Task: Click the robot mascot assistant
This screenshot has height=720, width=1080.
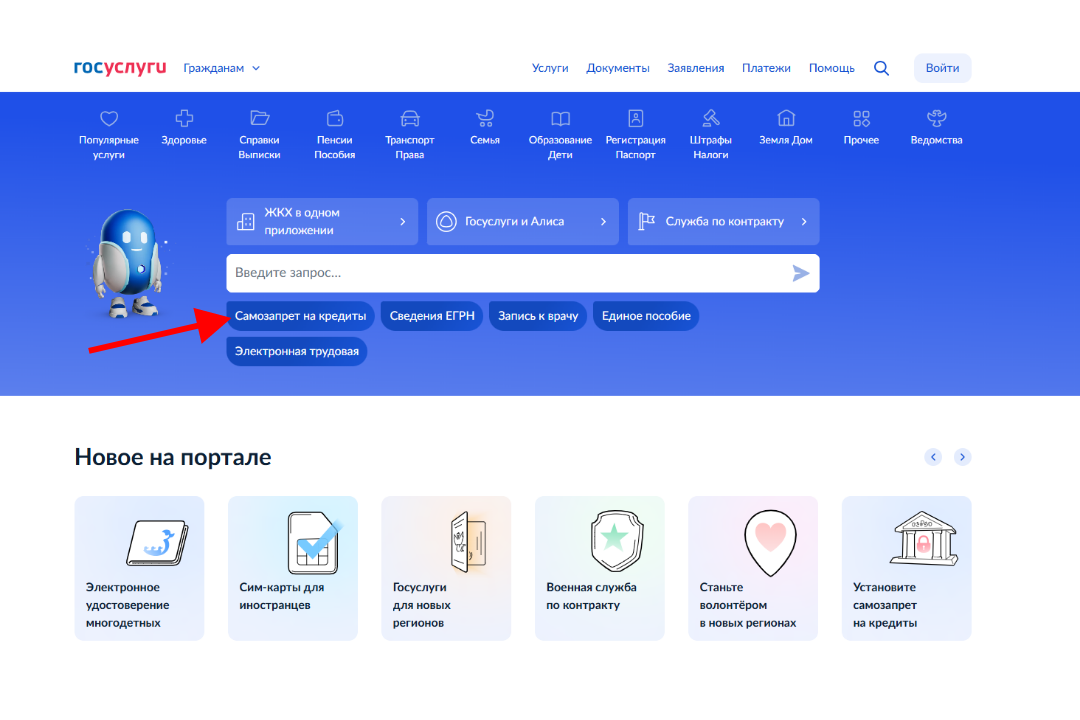Action: click(129, 263)
